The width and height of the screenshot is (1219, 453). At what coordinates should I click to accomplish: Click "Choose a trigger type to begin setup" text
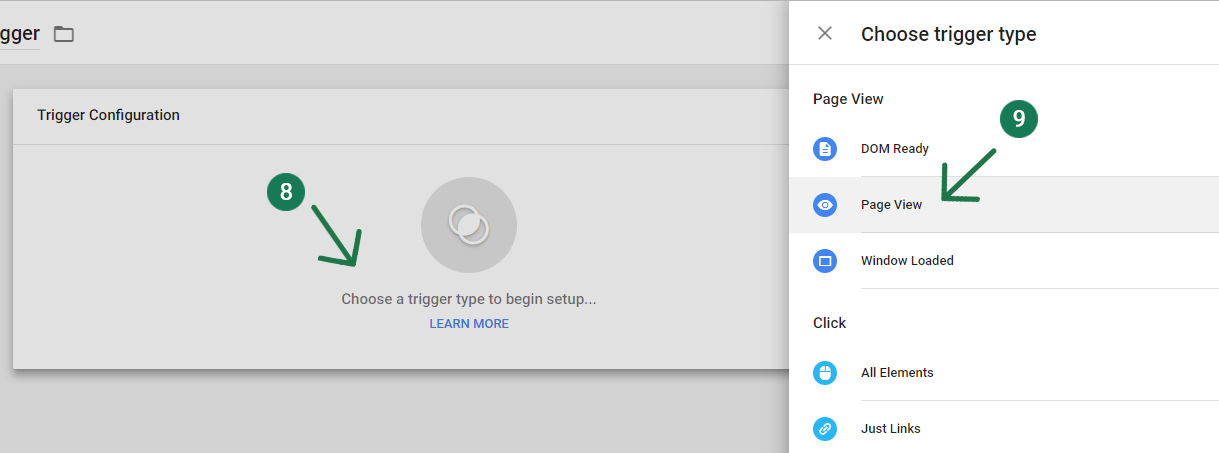(468, 299)
